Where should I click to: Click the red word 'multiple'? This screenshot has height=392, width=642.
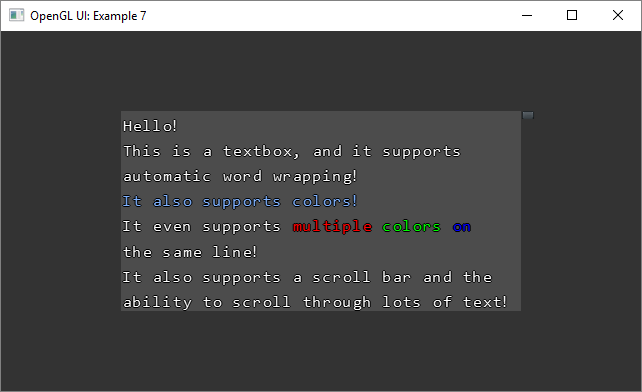[x=332, y=227]
